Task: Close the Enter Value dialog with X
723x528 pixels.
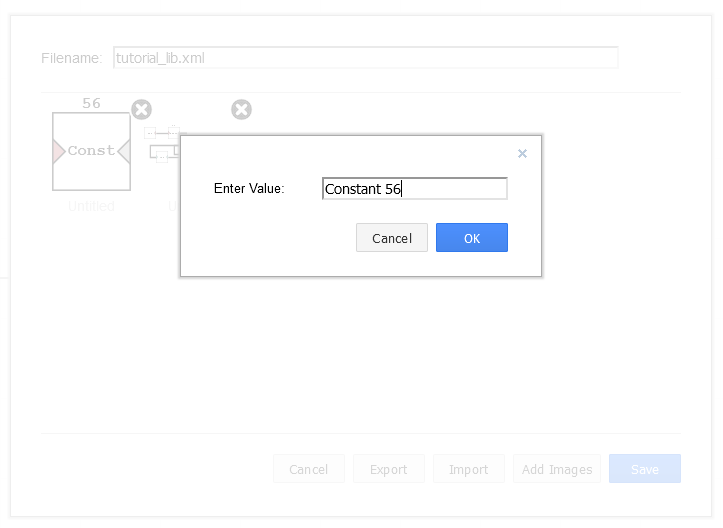Action: pos(522,154)
